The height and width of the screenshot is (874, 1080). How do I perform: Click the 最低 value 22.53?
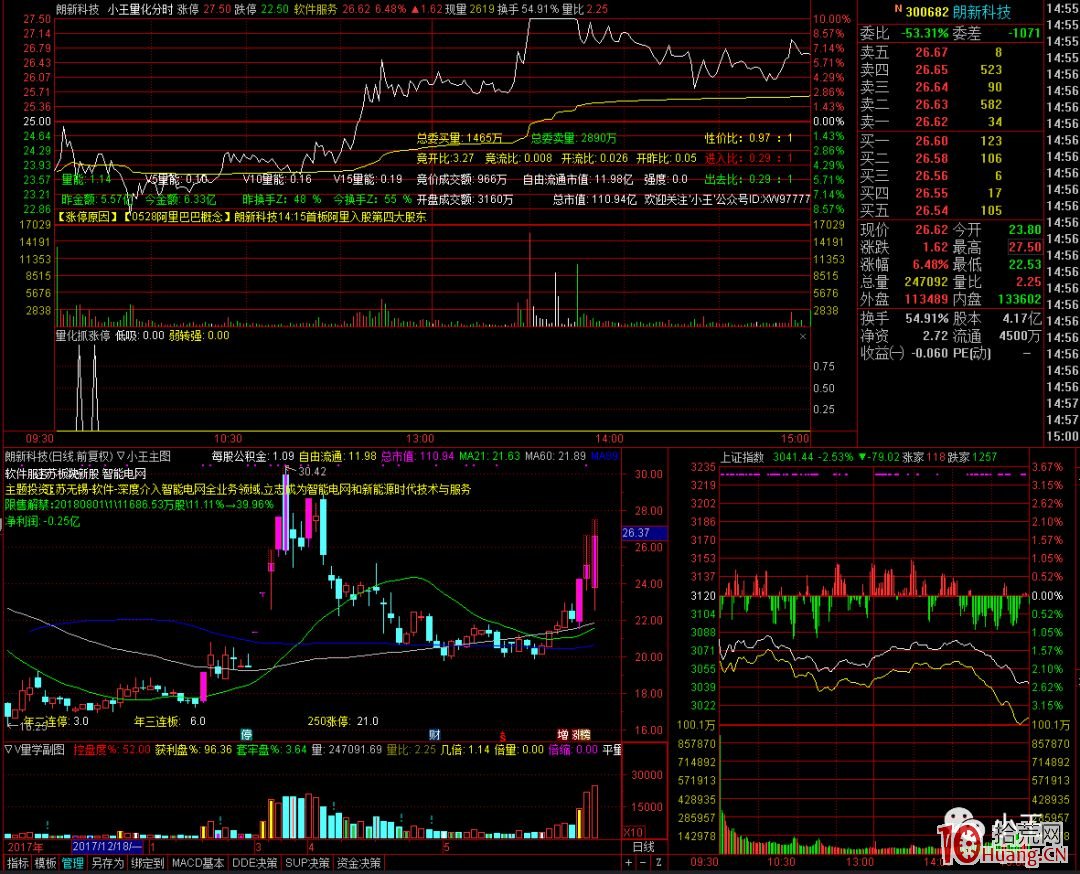[1024, 264]
